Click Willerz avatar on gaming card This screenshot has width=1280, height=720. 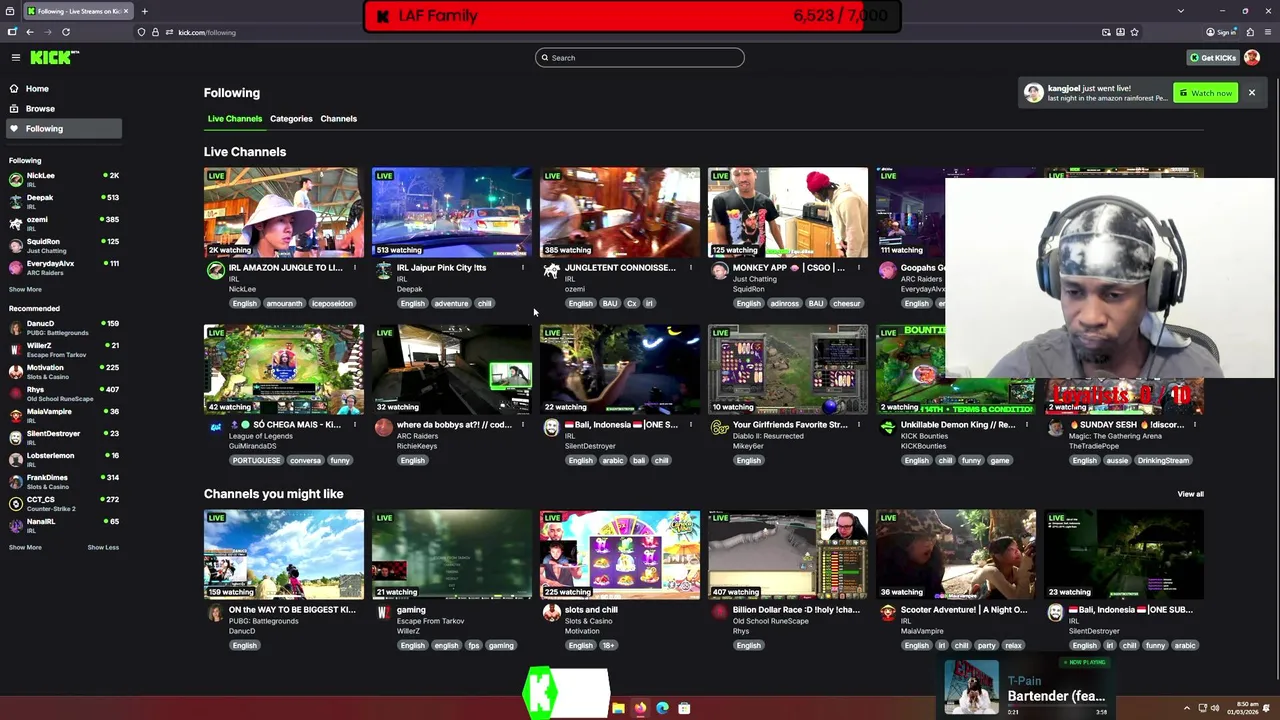(383, 613)
